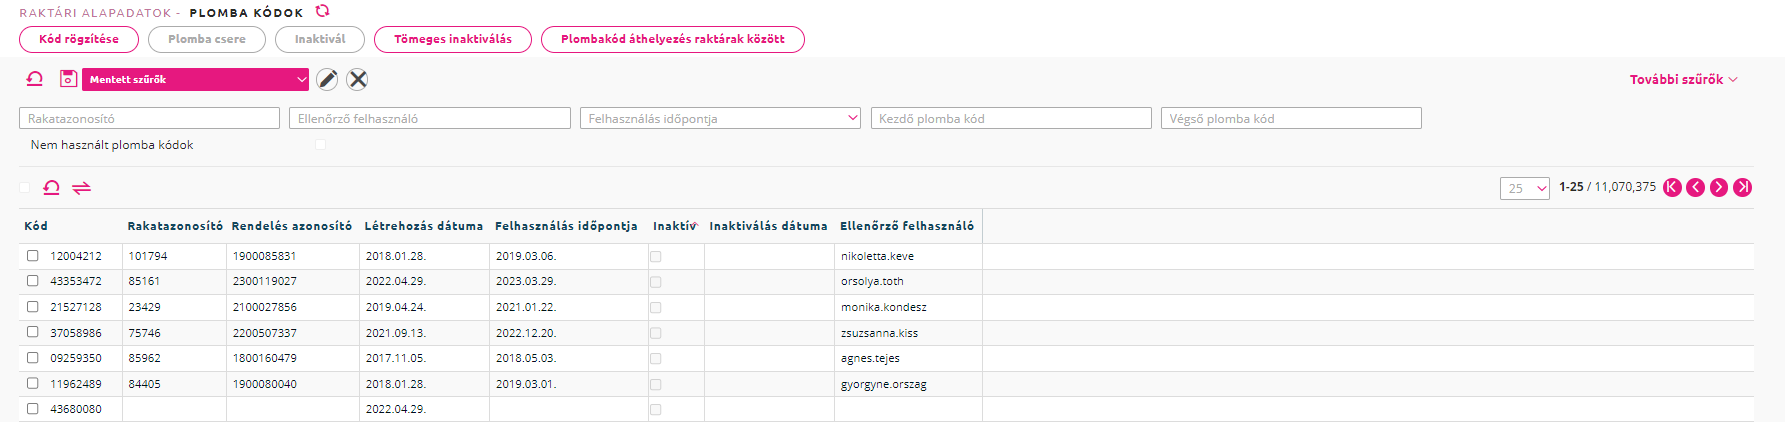Image resolution: width=1785 pixels, height=422 pixels.
Task: Click the Kód rögzítése button
Action: point(79,39)
